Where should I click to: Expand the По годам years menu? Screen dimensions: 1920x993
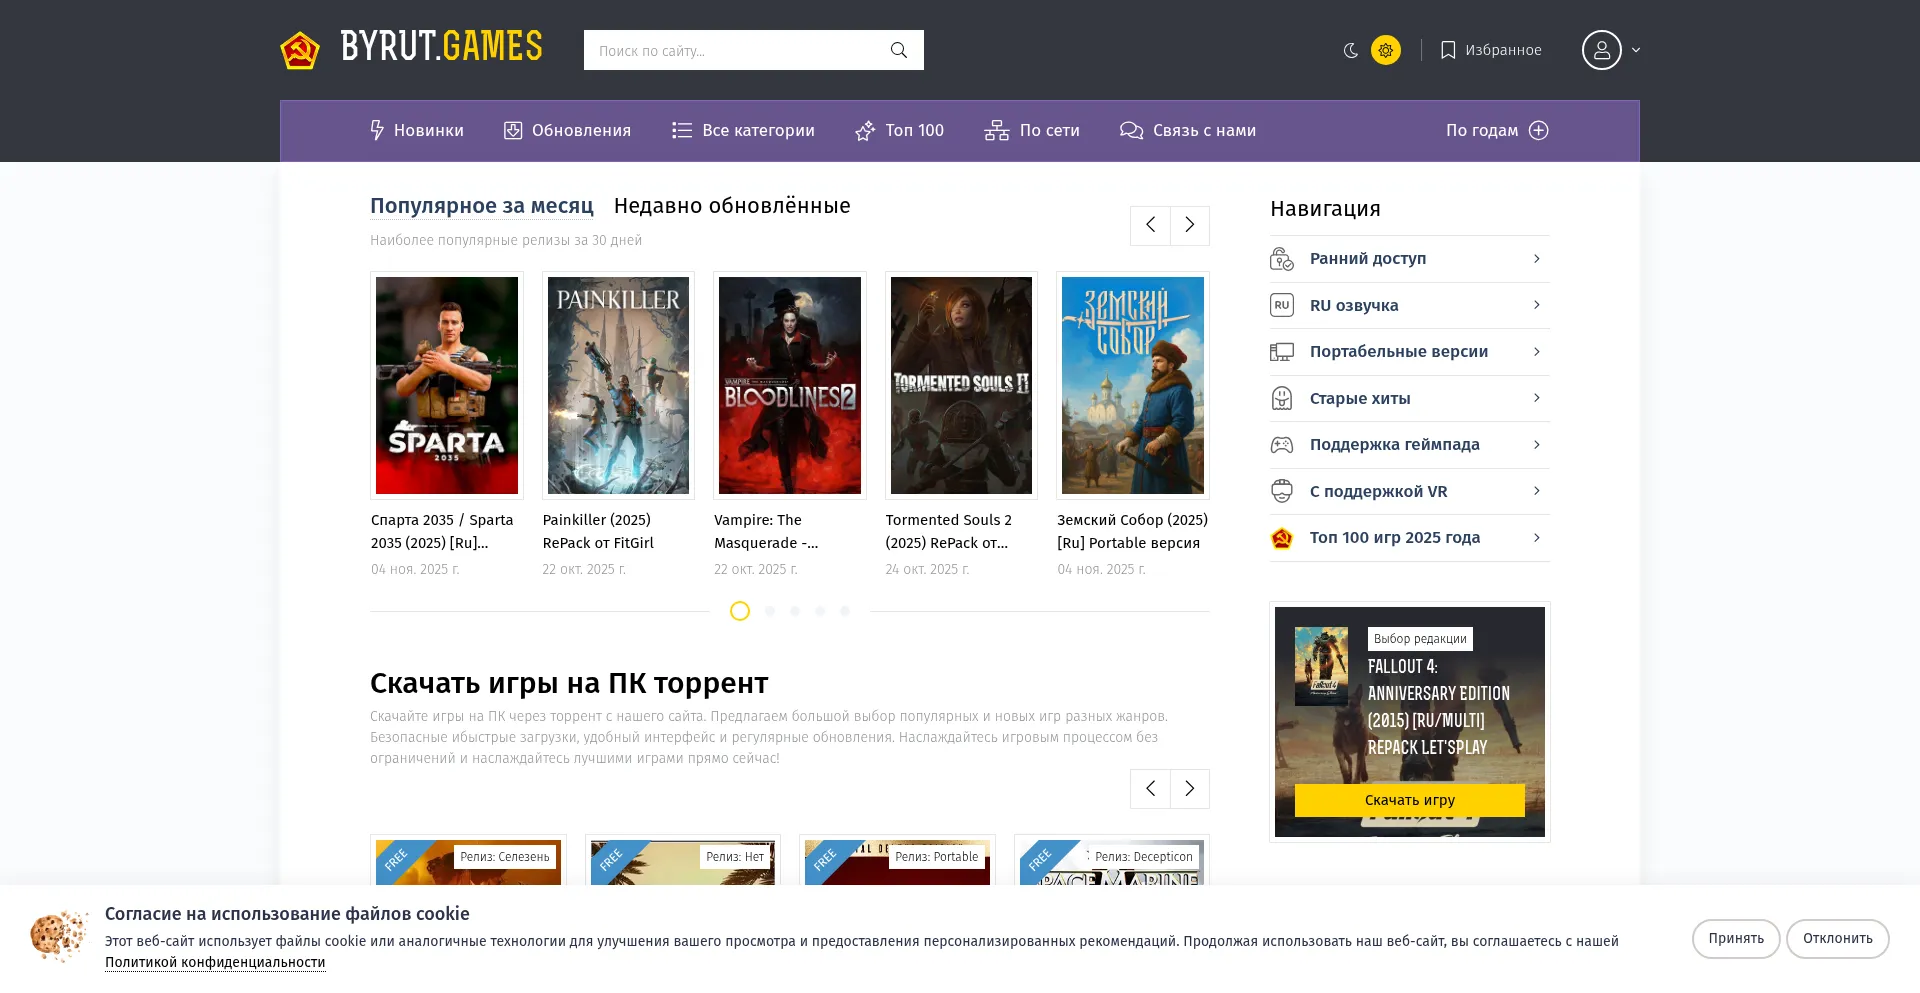pos(1496,131)
